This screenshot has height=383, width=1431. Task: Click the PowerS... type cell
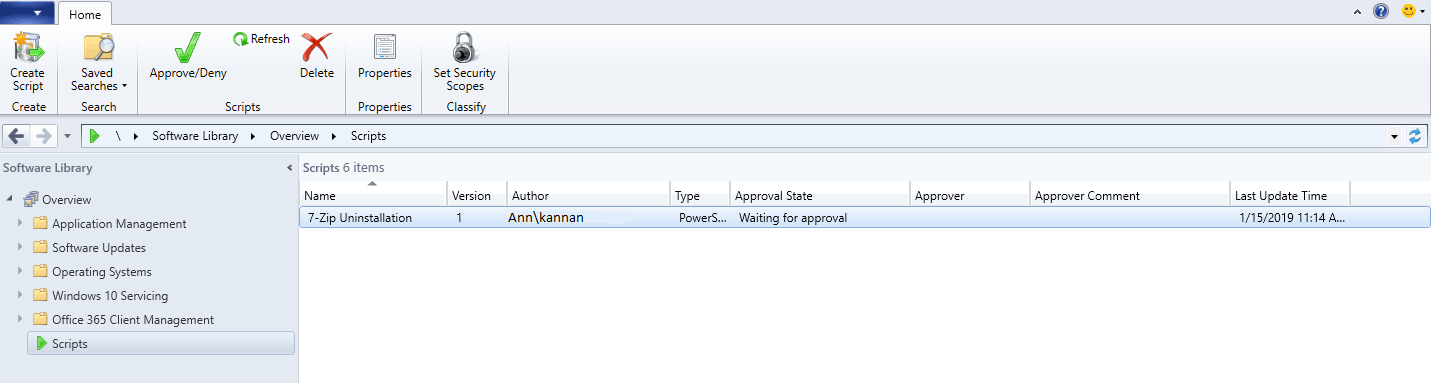[702, 217]
